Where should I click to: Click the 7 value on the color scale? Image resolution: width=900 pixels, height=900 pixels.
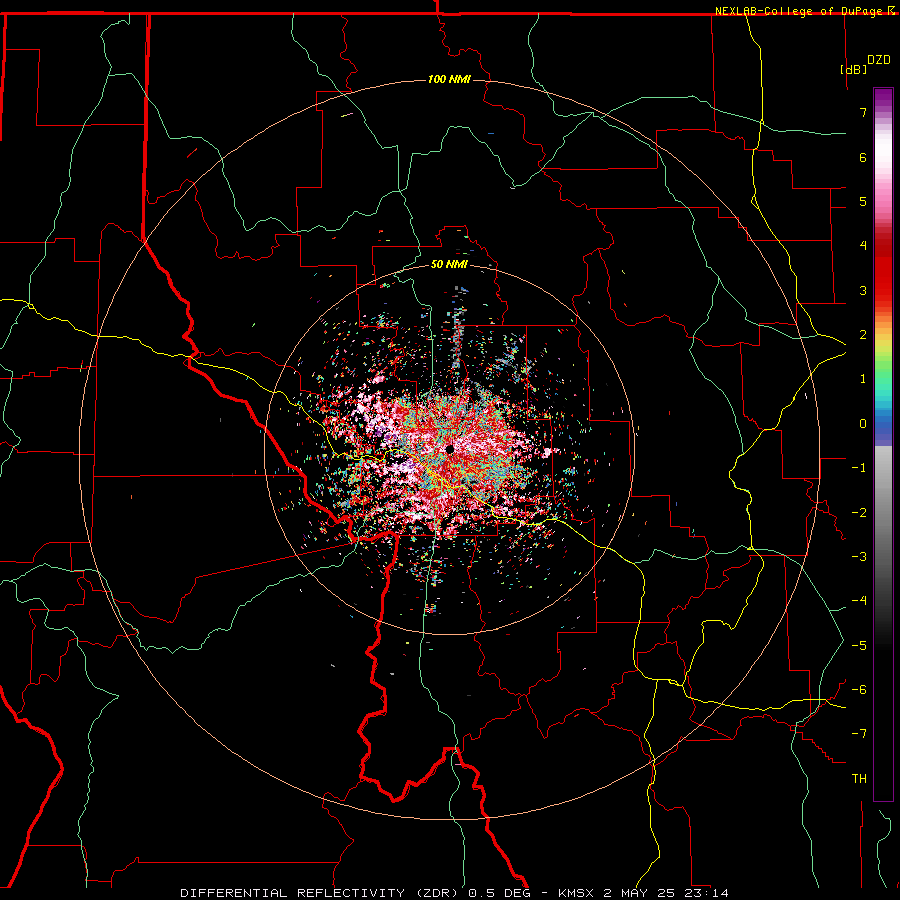pos(863,112)
